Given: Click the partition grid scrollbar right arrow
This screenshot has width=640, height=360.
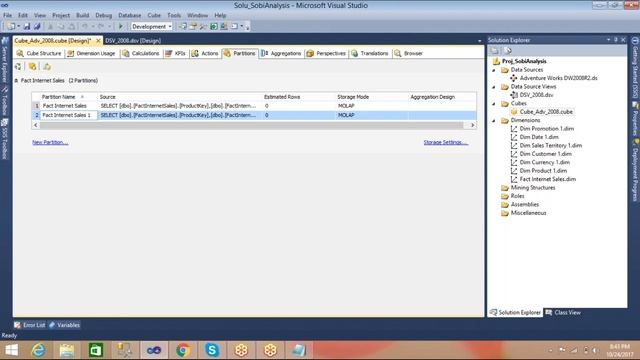Looking at the screenshot, I should point(473,125).
